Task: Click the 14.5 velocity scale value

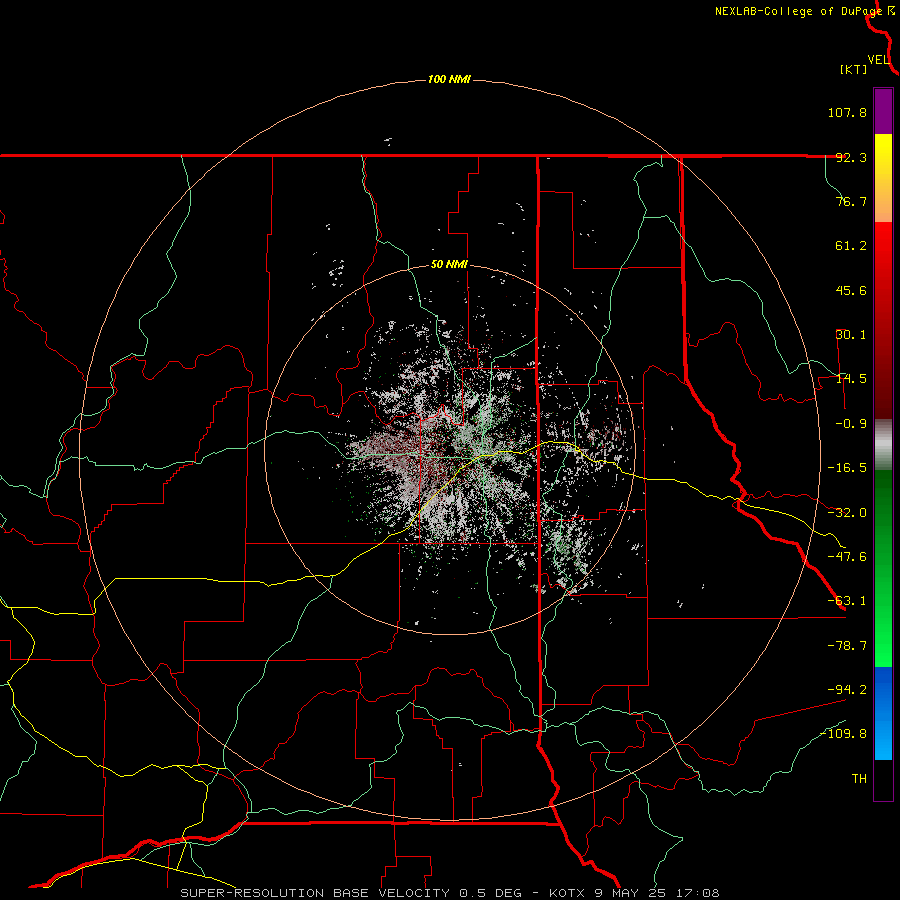Action: click(851, 379)
